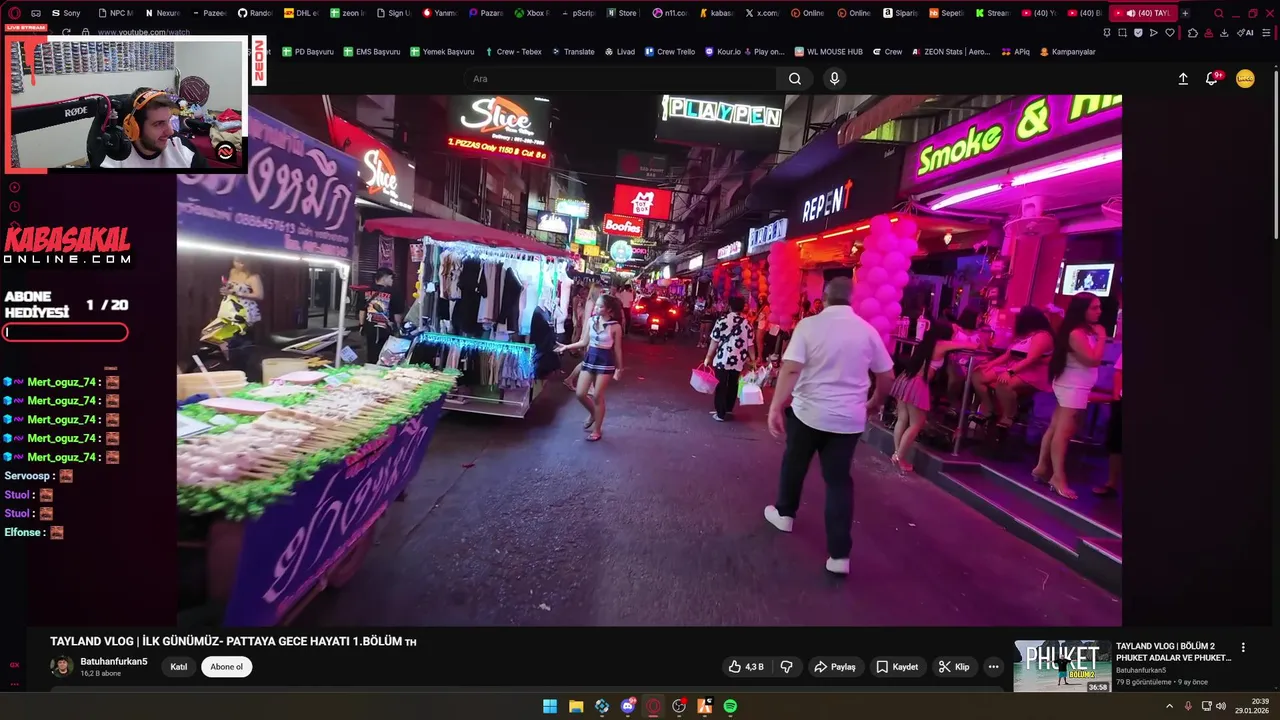The width and height of the screenshot is (1280, 720).
Task: Switch to the Sony browser tab
Action: pos(66,13)
